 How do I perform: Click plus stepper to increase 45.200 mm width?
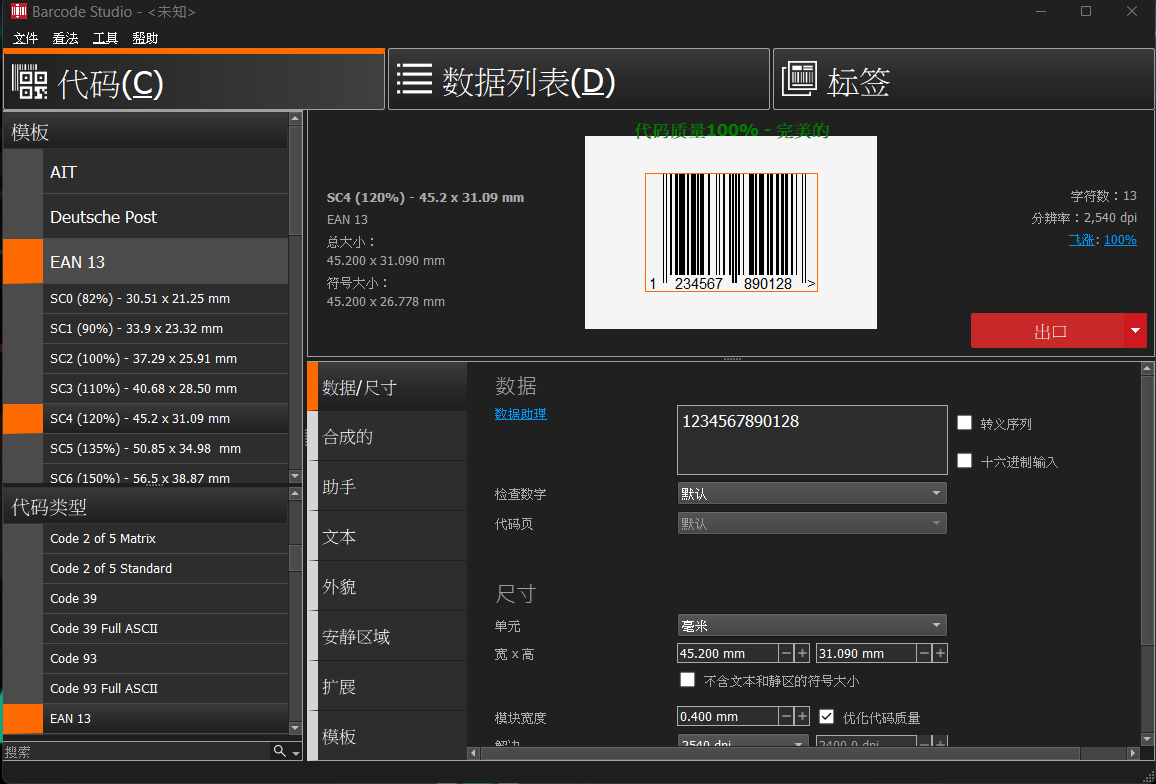pyautogui.click(x=800, y=653)
